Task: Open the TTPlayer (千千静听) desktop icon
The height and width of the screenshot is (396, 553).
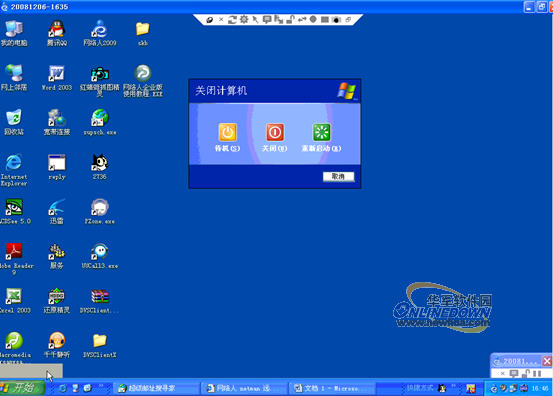Action: (x=57, y=345)
